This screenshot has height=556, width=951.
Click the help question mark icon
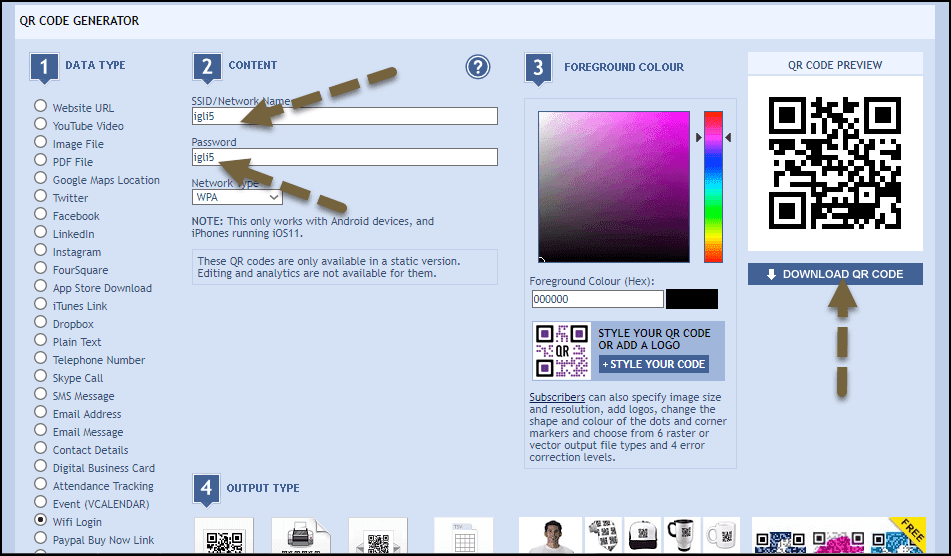tap(478, 67)
